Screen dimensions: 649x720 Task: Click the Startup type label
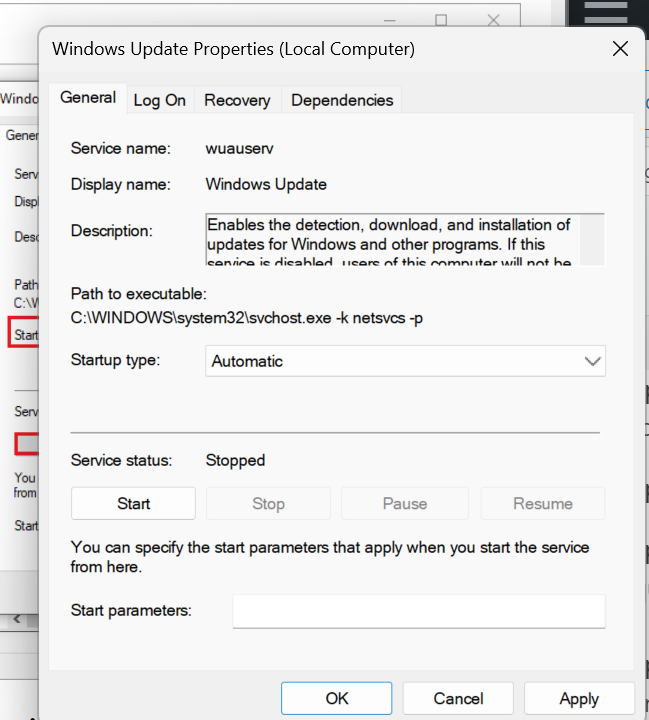115,360
